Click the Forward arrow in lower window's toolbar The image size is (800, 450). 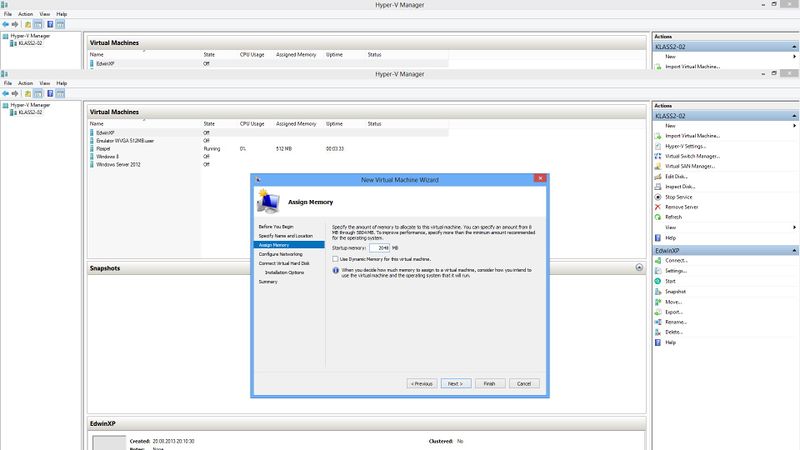coord(15,93)
